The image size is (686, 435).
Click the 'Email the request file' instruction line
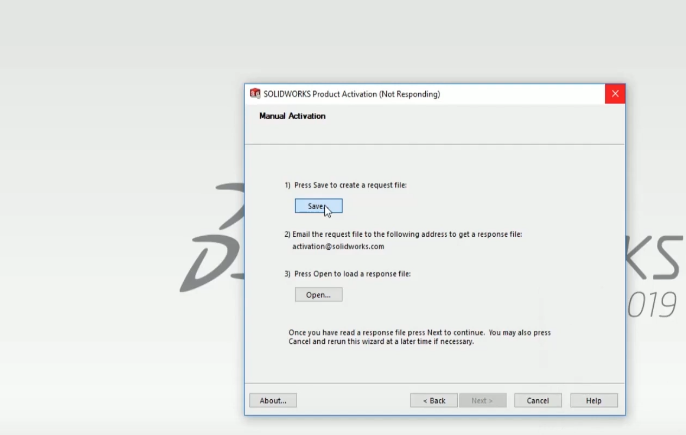(x=403, y=235)
